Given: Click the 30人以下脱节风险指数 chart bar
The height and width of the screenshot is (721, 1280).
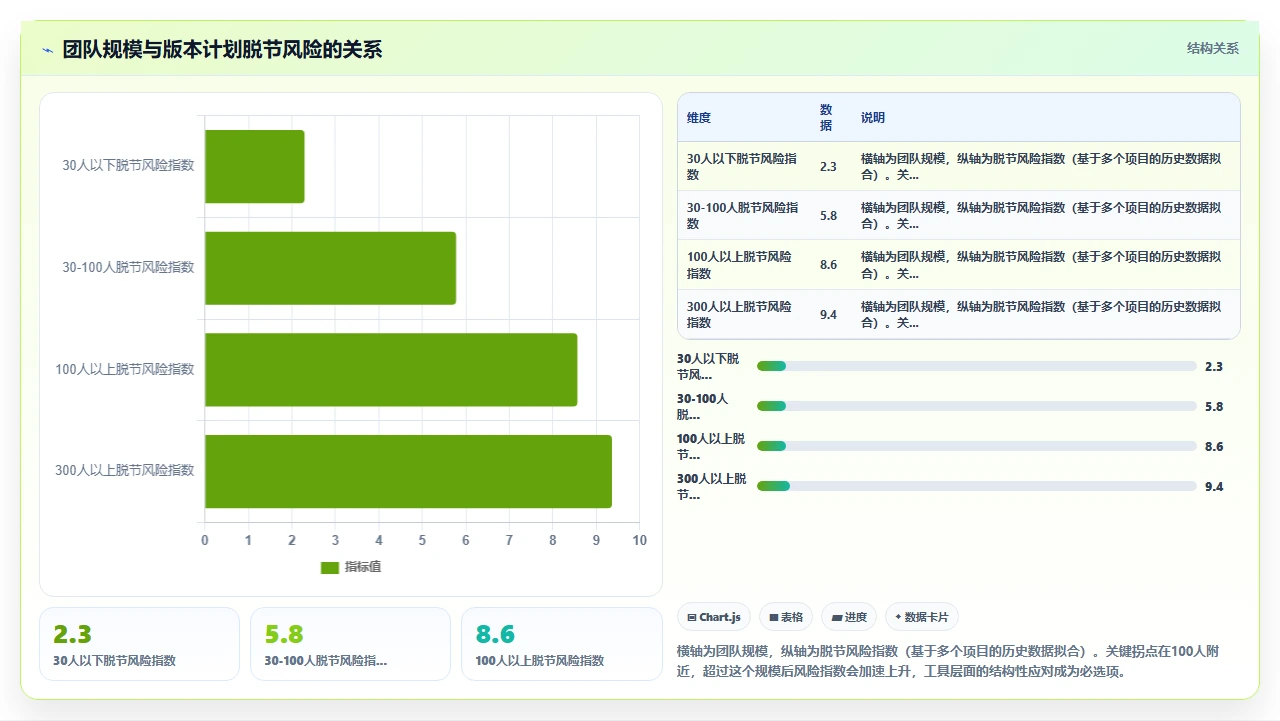Looking at the screenshot, I should [x=255, y=166].
